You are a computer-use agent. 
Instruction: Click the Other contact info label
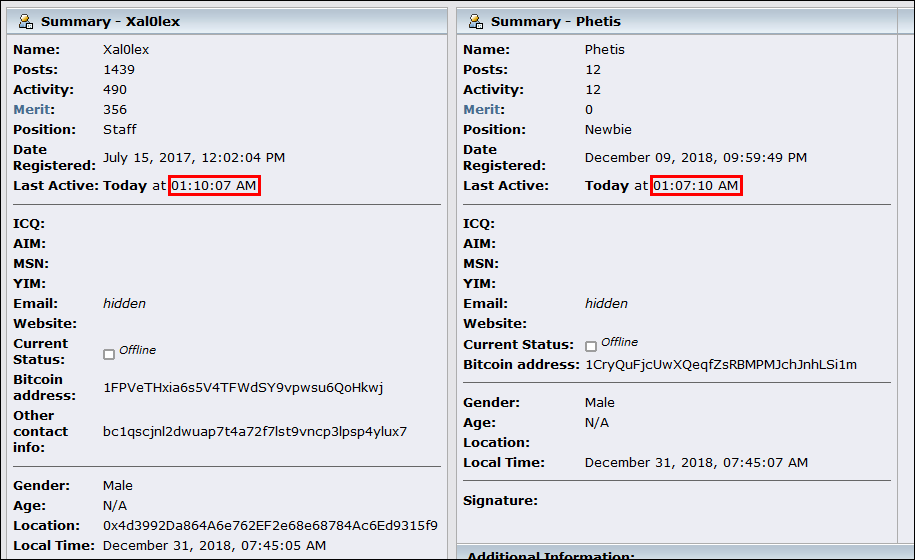coord(41,432)
